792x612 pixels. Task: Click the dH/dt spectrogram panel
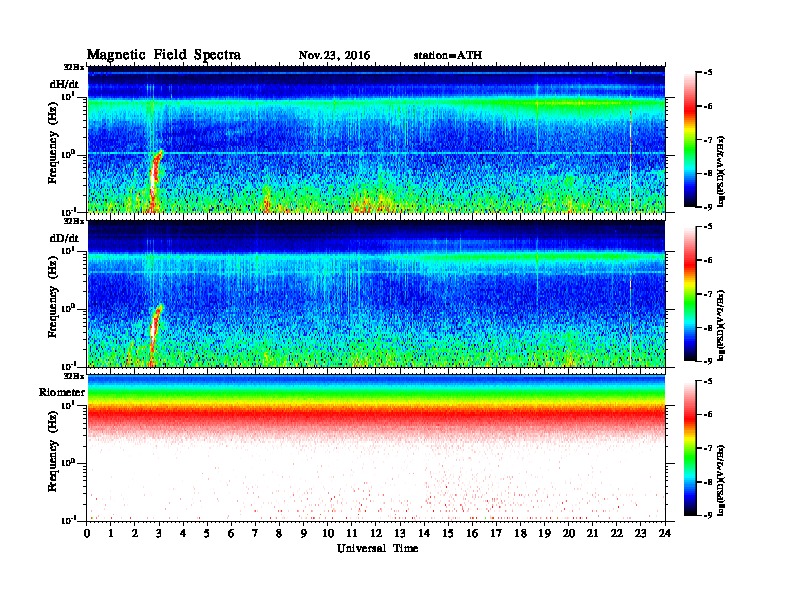point(376,139)
